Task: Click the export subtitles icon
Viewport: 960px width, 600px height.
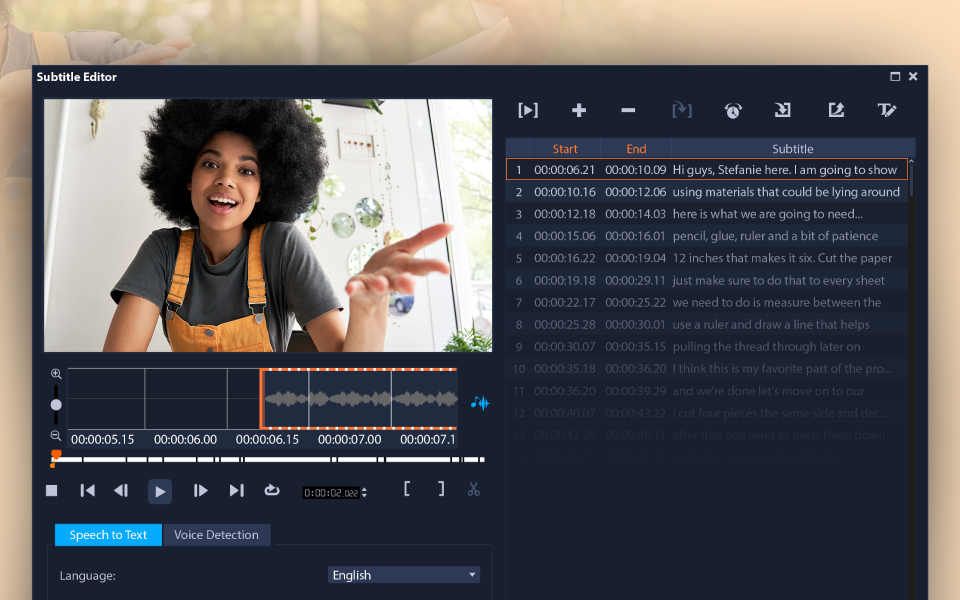Action: click(836, 110)
